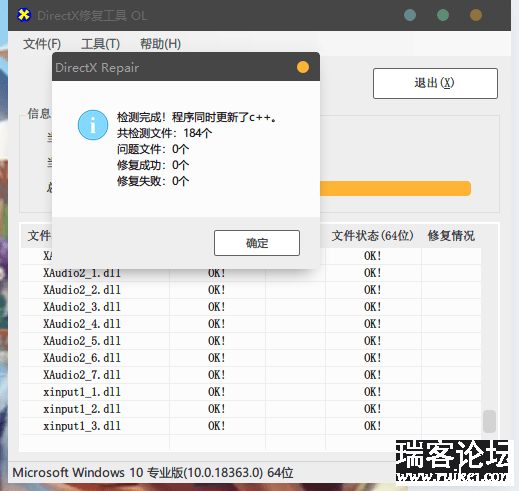Click the Microsoft Windows 10 status bar text
Screen dimensions: 519x491
(153, 472)
